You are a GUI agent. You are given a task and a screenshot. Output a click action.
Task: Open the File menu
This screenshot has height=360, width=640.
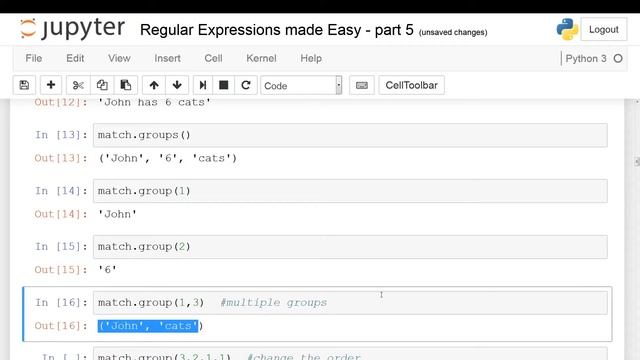pyautogui.click(x=33, y=58)
